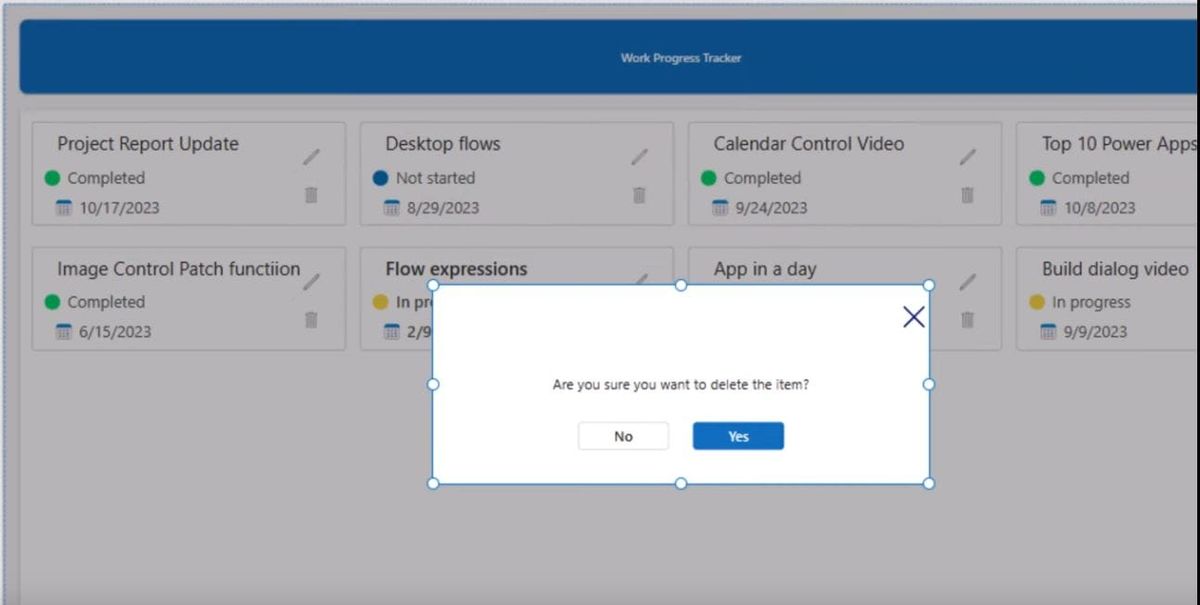This screenshot has height=605, width=1200.
Task: Click the bottom-center selection handle of the dialog
Action: (680, 484)
